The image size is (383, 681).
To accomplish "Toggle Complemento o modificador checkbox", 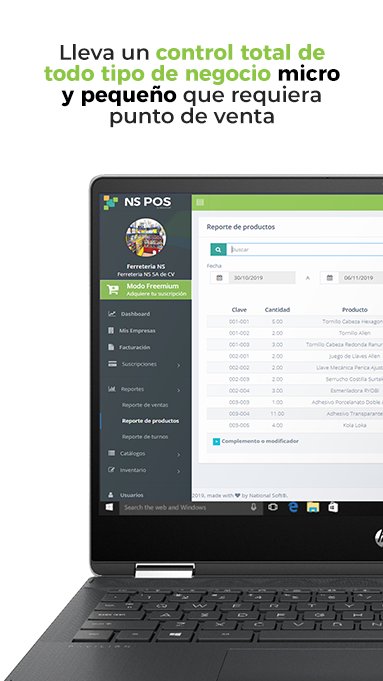I will (x=216, y=442).
